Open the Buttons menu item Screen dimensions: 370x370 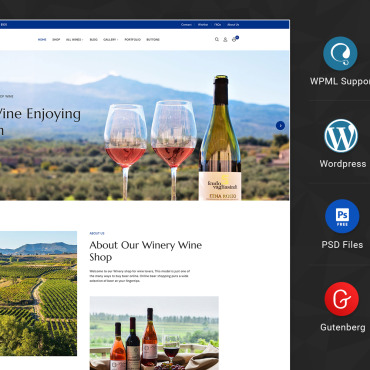(153, 39)
